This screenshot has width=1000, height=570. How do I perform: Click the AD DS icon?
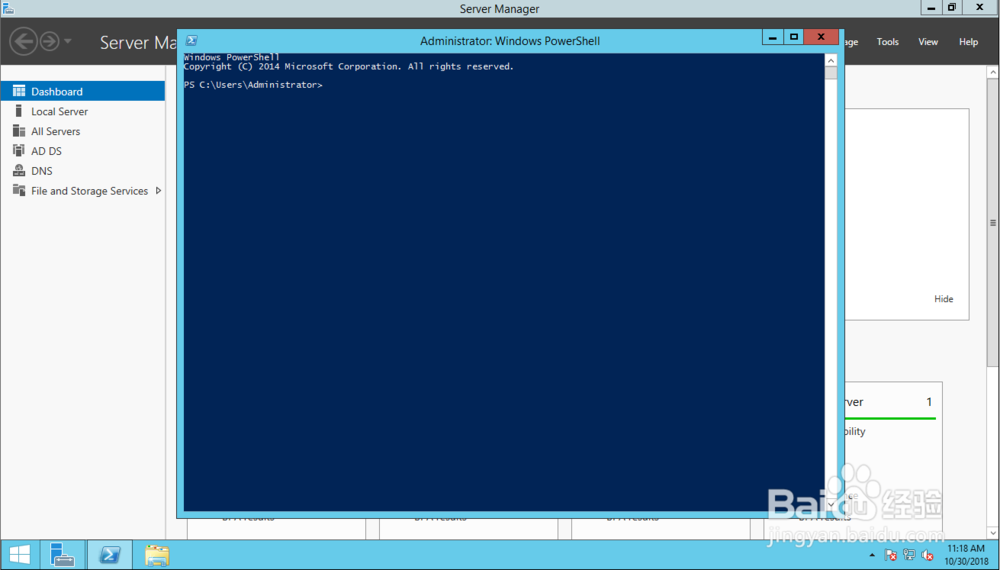[x=18, y=150]
